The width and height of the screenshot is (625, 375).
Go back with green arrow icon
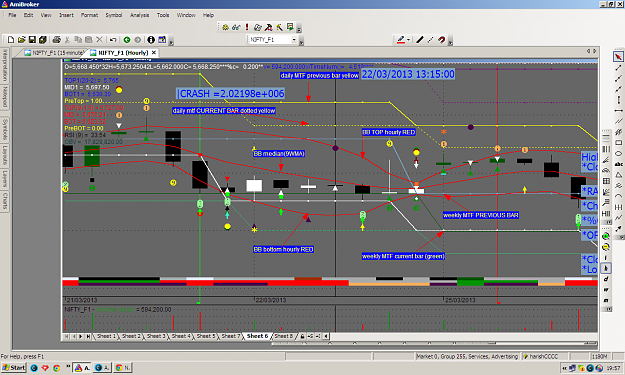pos(127,39)
